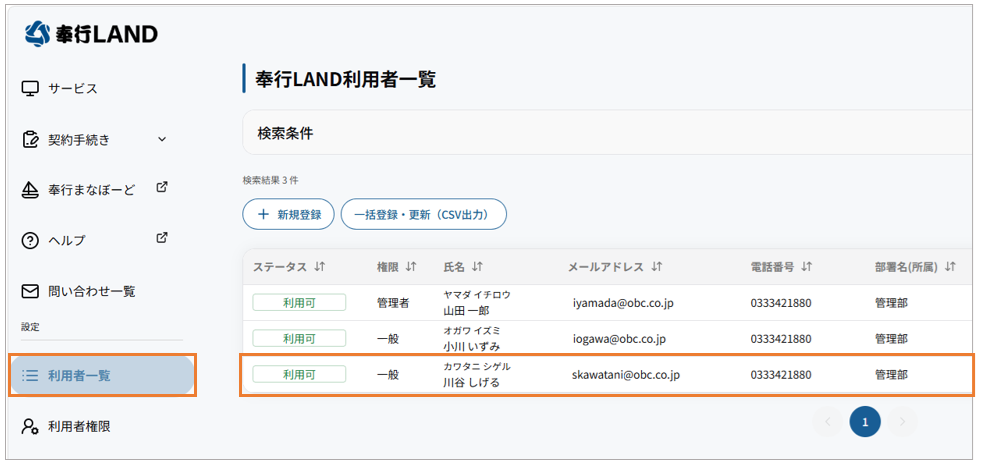Go to next page arrow
The height and width of the screenshot is (464, 981).
(902, 422)
